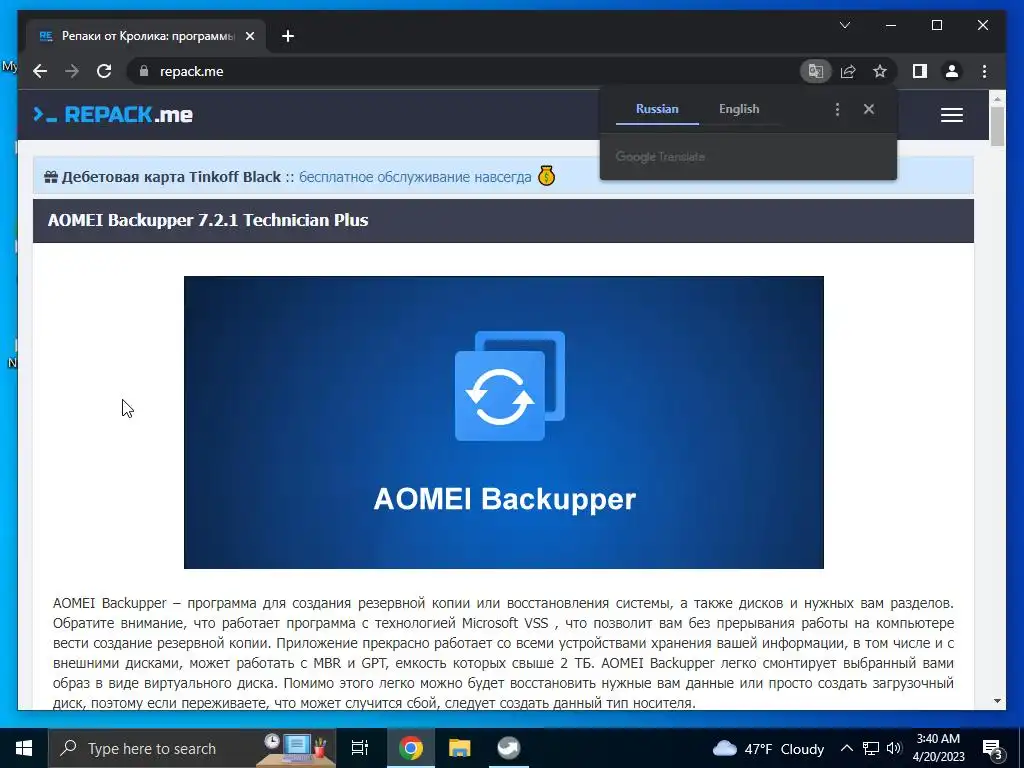Open the notification center with 3 alerts
This screenshot has width=1024, height=768.
[x=992, y=749]
